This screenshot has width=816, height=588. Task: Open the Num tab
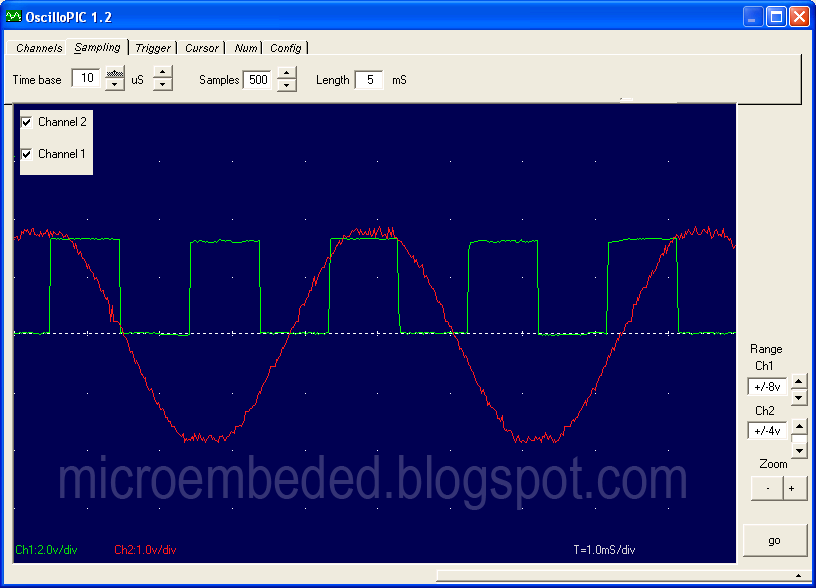(245, 47)
